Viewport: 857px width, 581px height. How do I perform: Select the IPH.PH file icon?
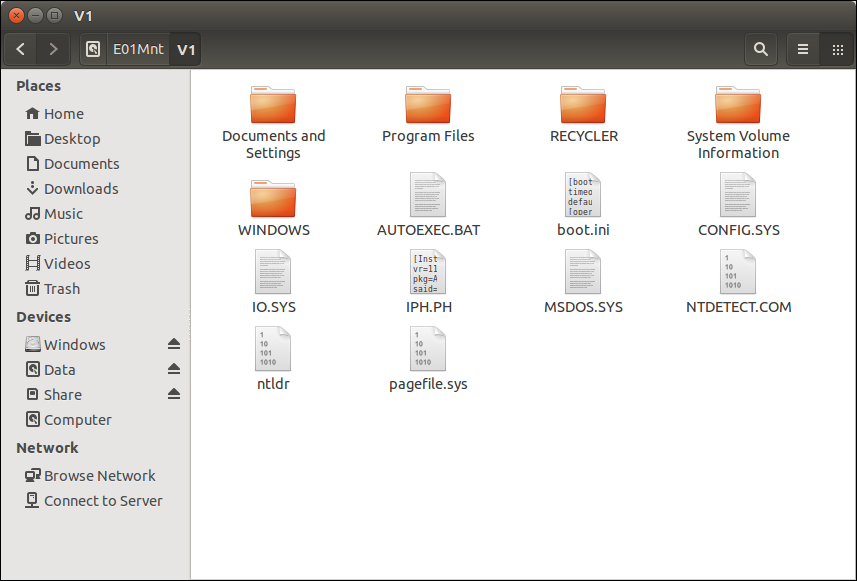428,272
